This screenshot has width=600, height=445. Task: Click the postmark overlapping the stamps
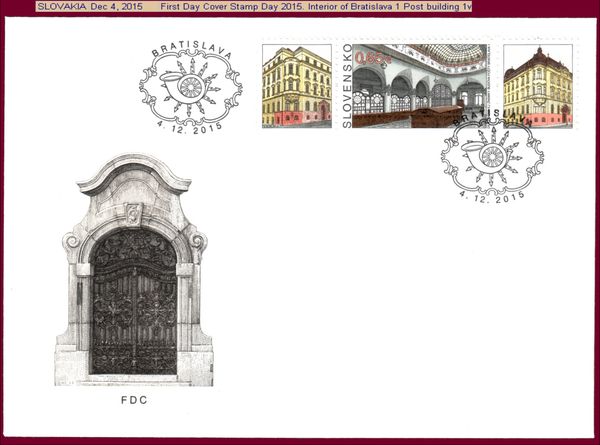point(492,156)
